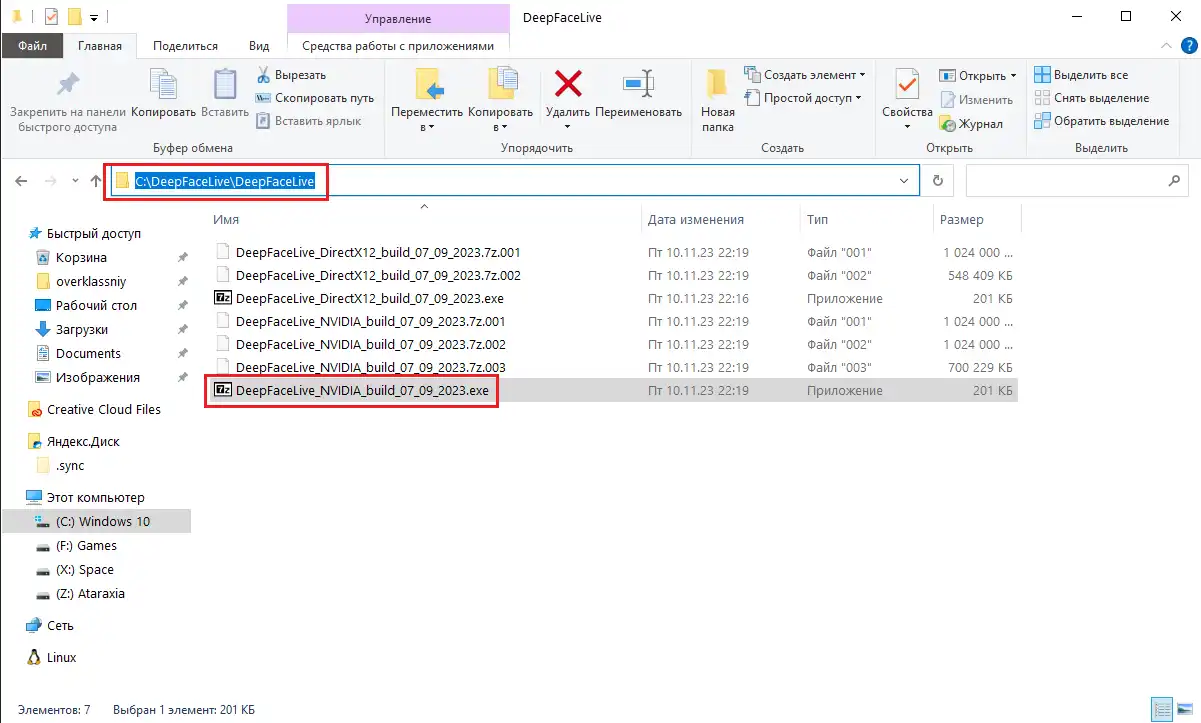Expand address bar history dropdown

point(904,181)
